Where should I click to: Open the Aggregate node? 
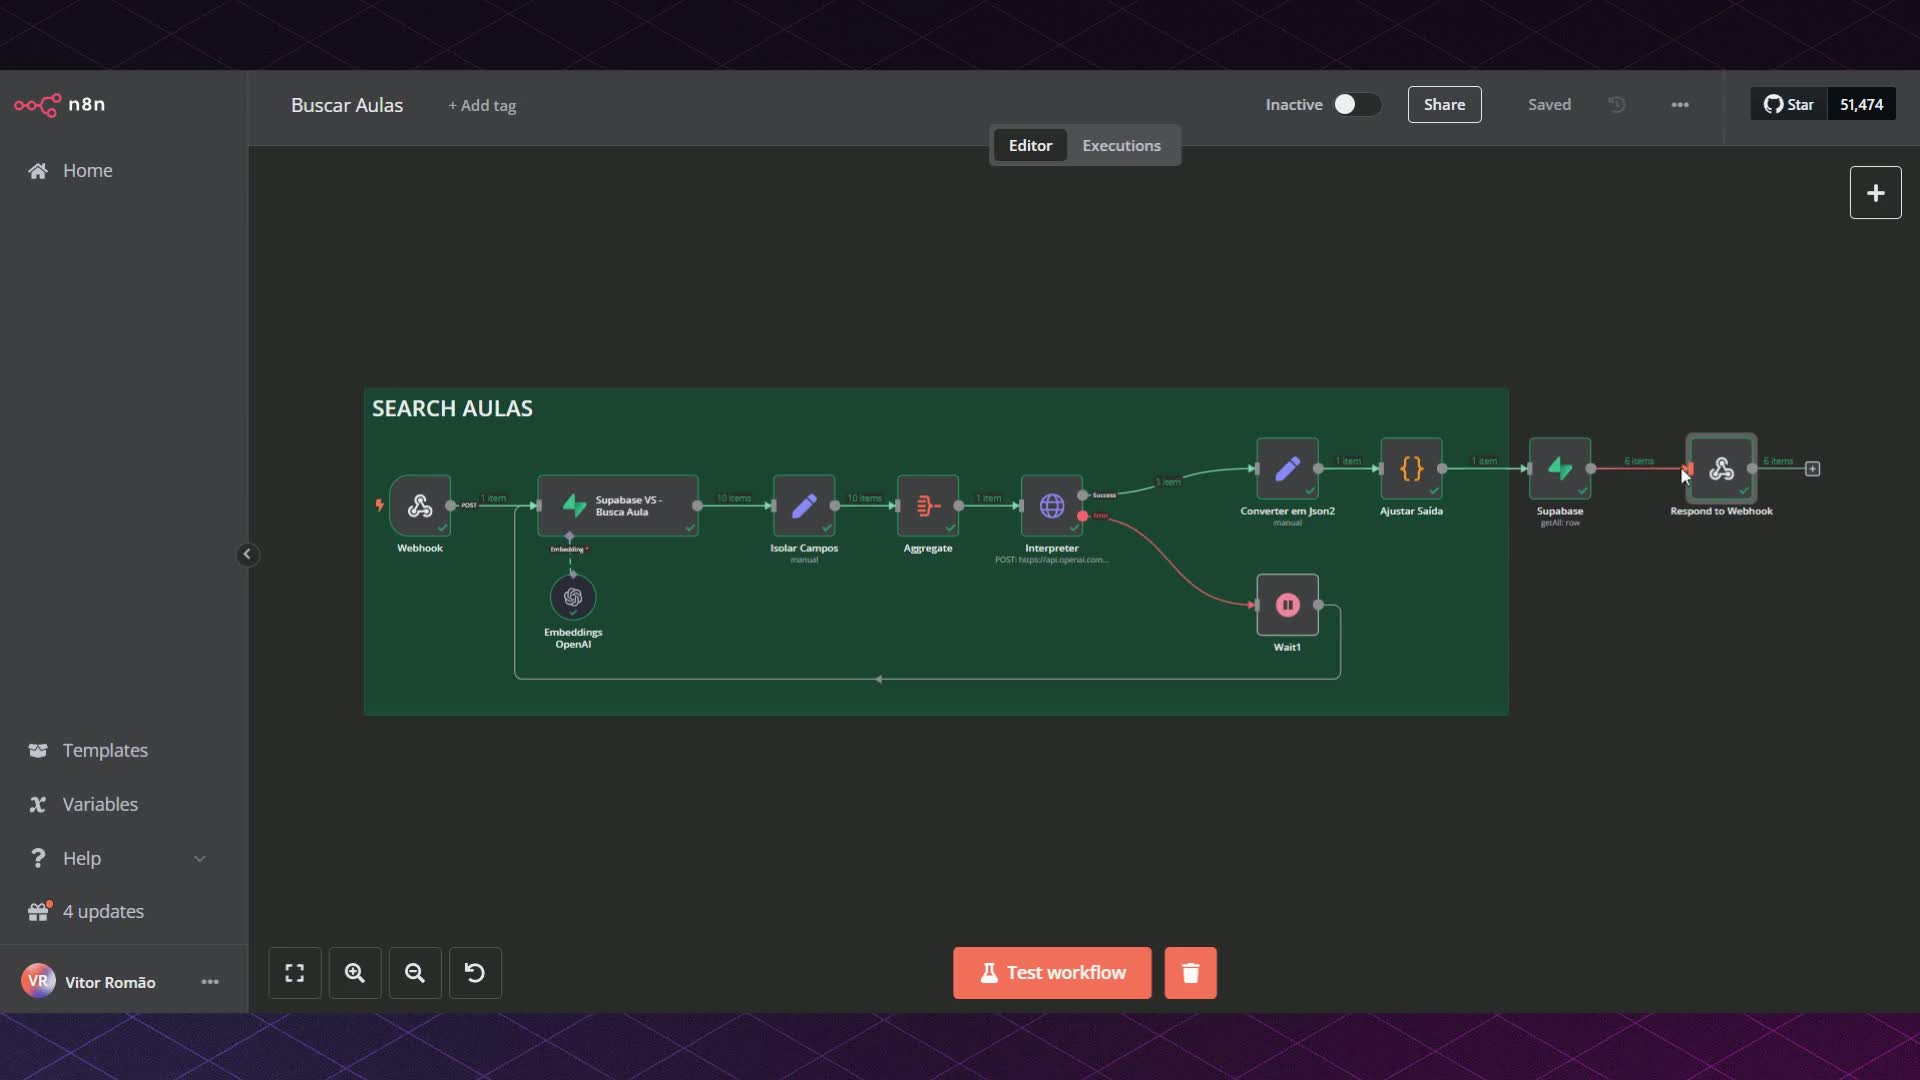point(928,506)
